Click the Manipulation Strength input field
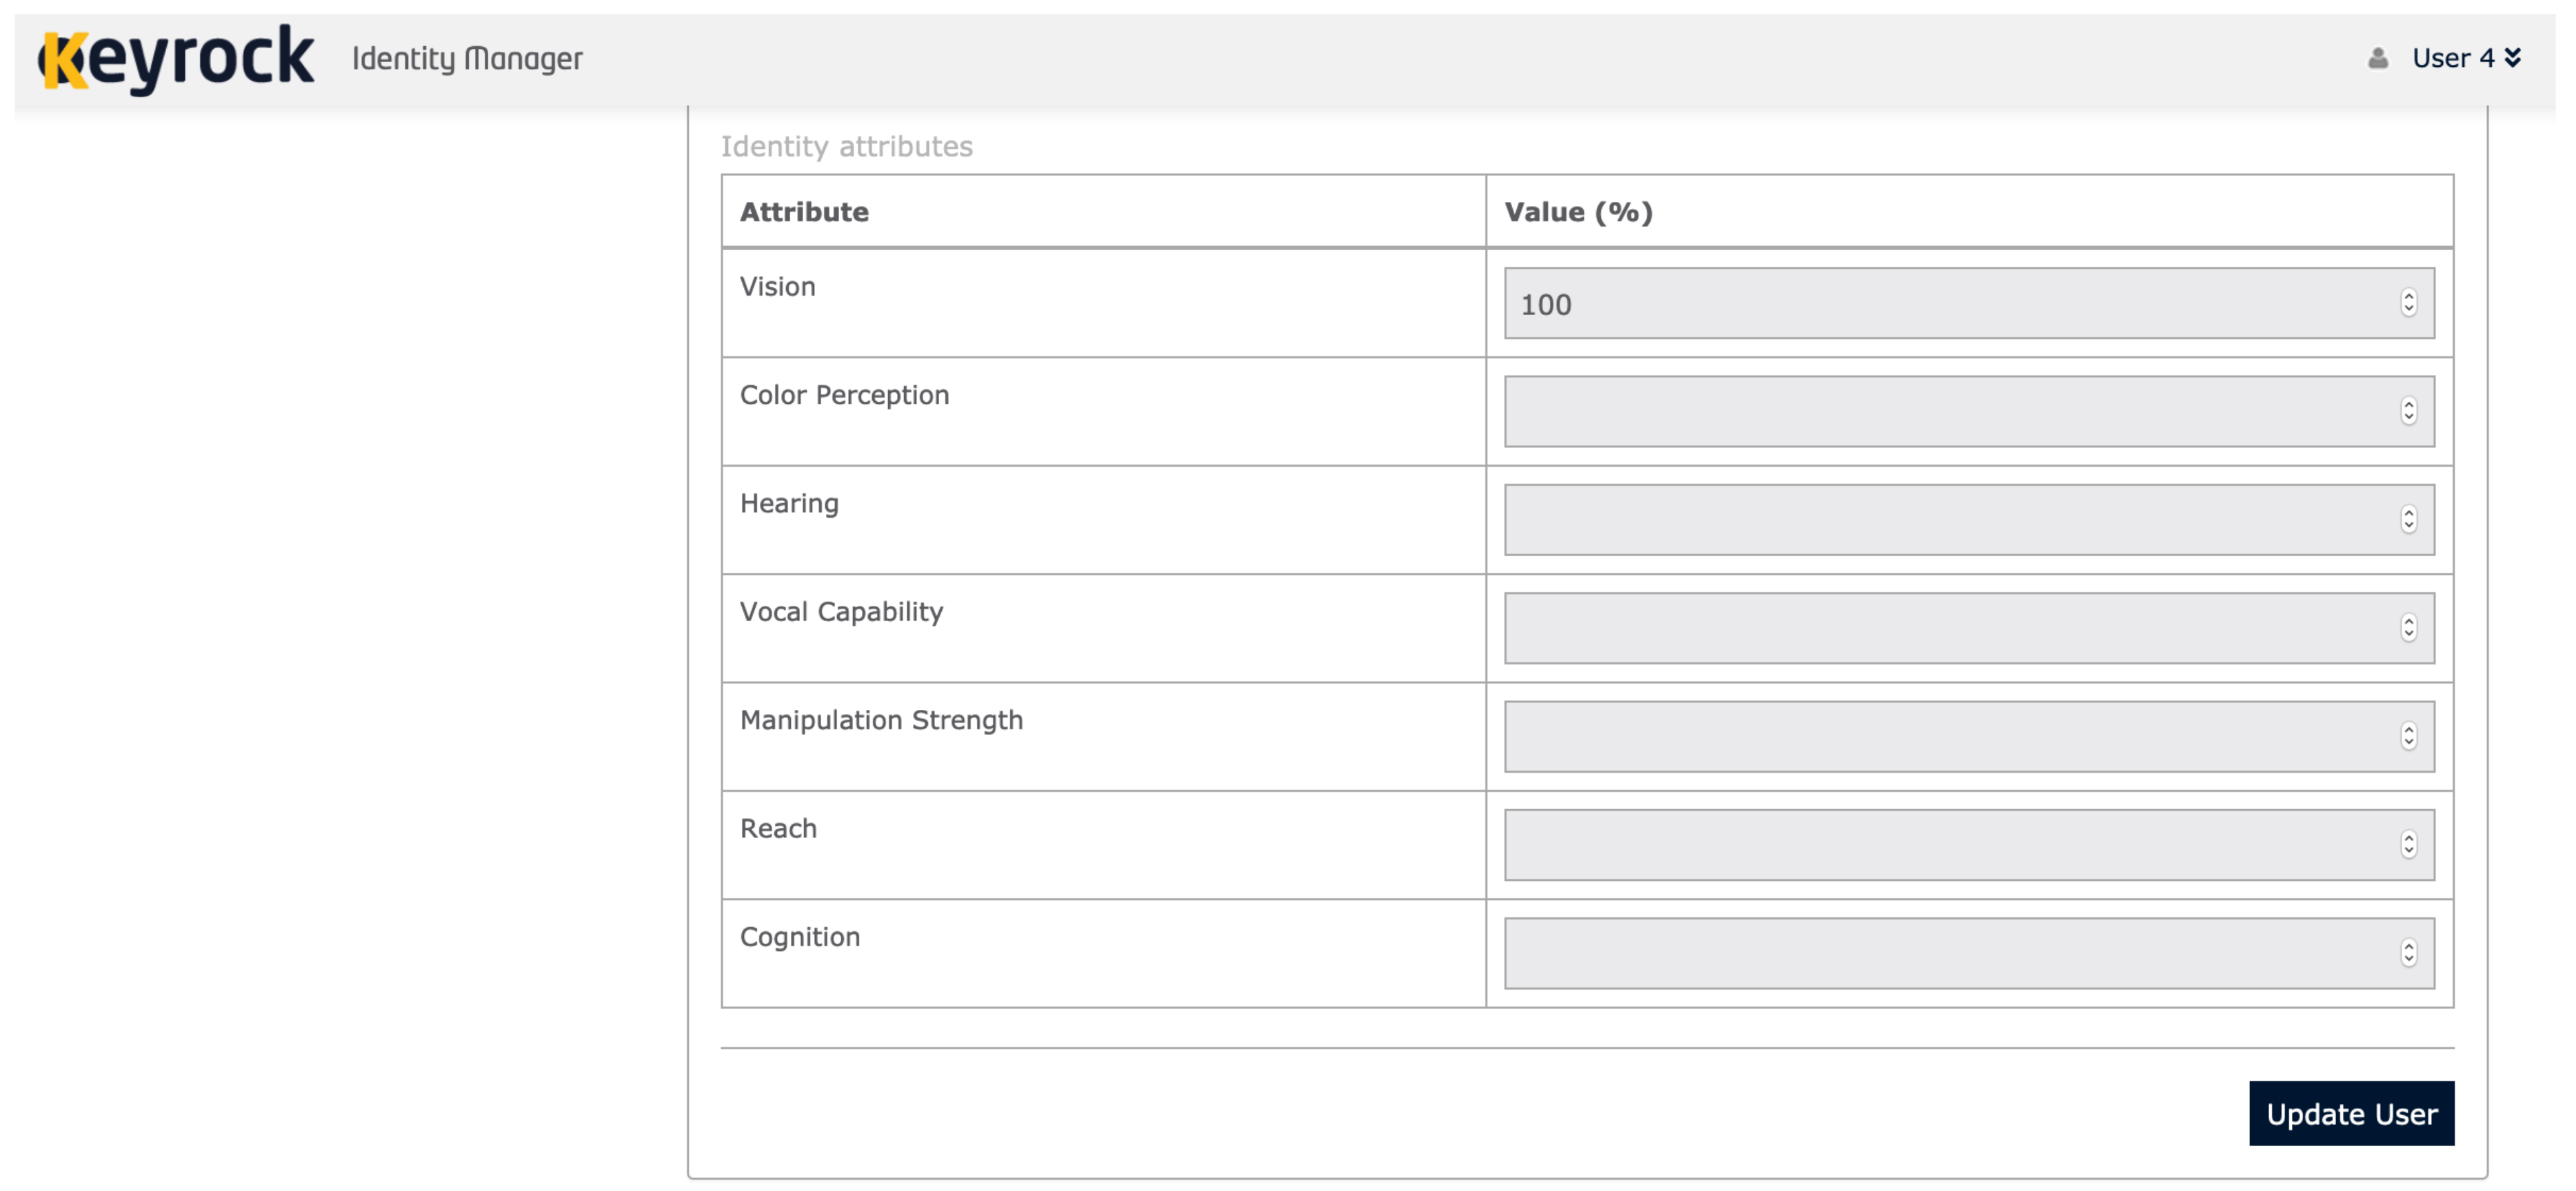 tap(1950, 736)
